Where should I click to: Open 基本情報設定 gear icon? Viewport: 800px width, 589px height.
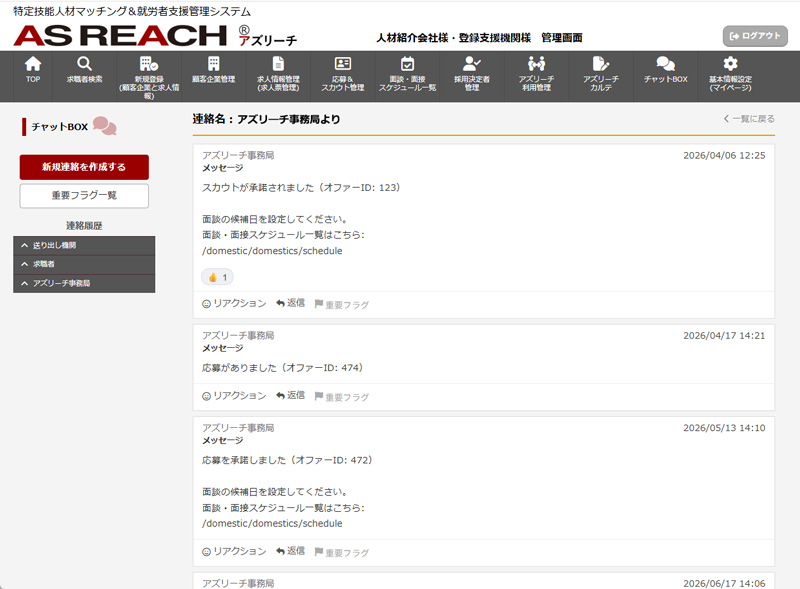click(x=730, y=64)
